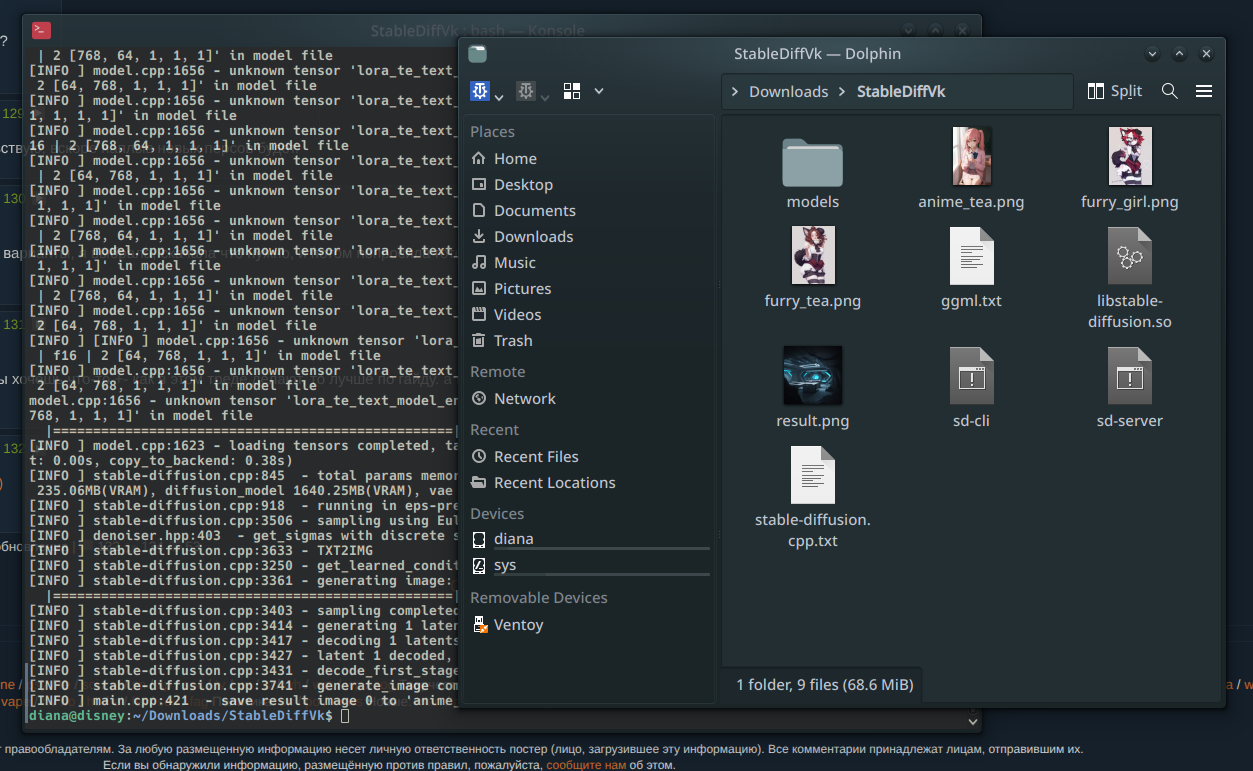1253x771 pixels.
Task: Click the Places section header
Action: click(492, 132)
